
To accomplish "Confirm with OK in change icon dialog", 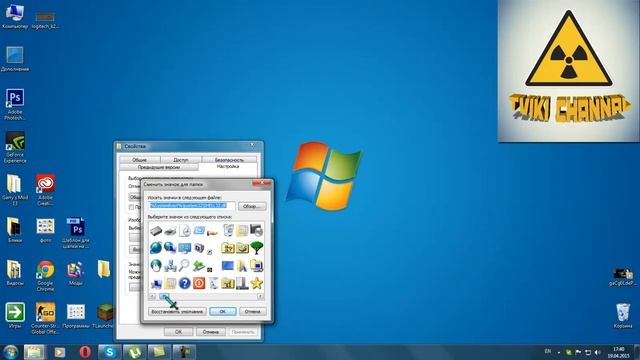I will coord(222,311).
